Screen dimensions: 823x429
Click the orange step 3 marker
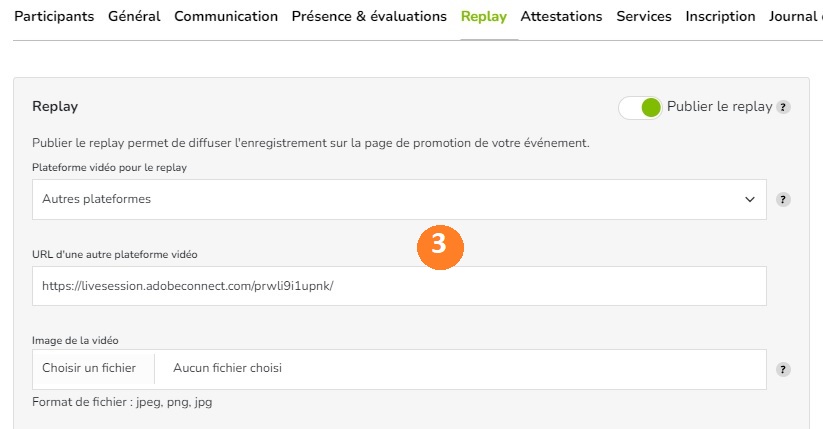click(x=440, y=247)
